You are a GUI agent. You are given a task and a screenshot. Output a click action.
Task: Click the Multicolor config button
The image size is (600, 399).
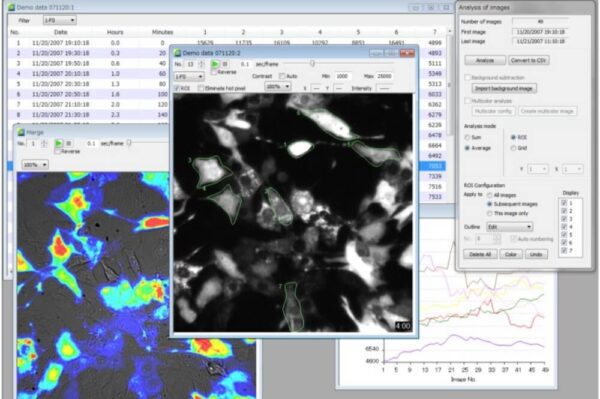(493, 111)
